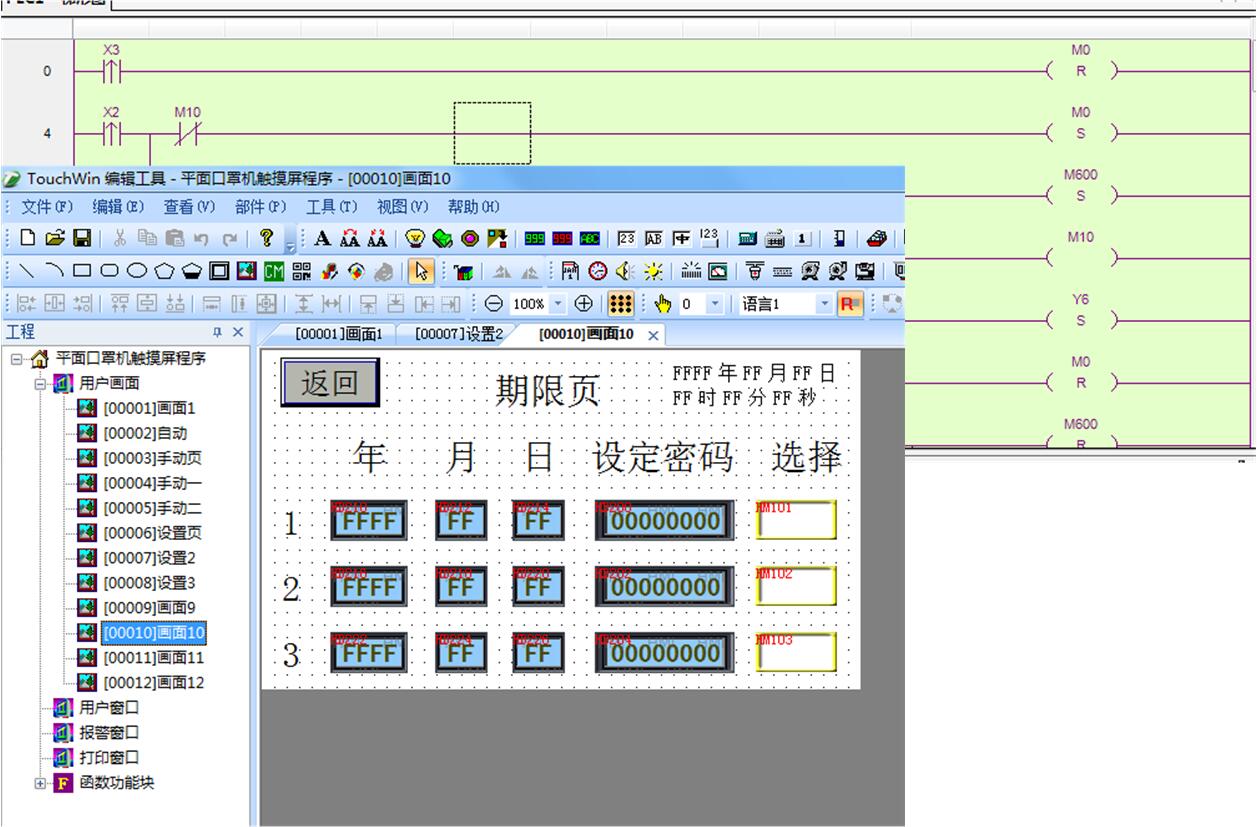Insert a clock component from toolbar
The width and height of the screenshot is (1257, 827).
pyautogui.click(x=597, y=271)
